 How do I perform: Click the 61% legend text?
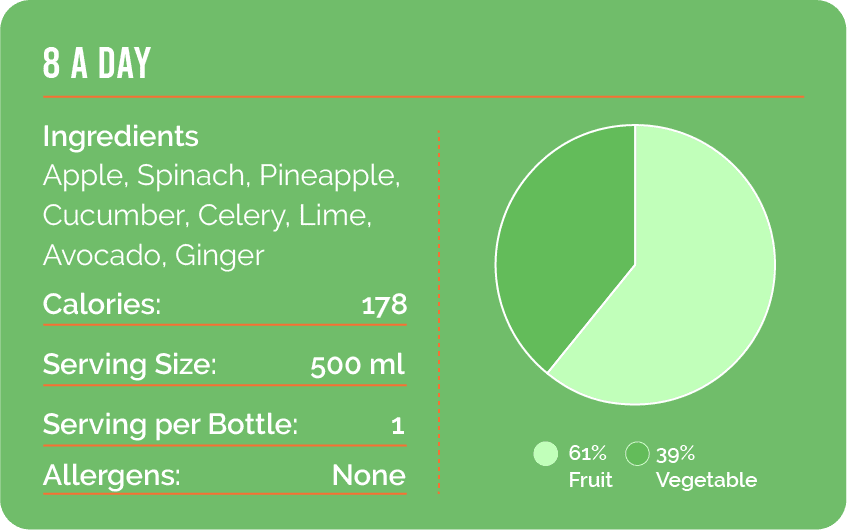pos(587,454)
